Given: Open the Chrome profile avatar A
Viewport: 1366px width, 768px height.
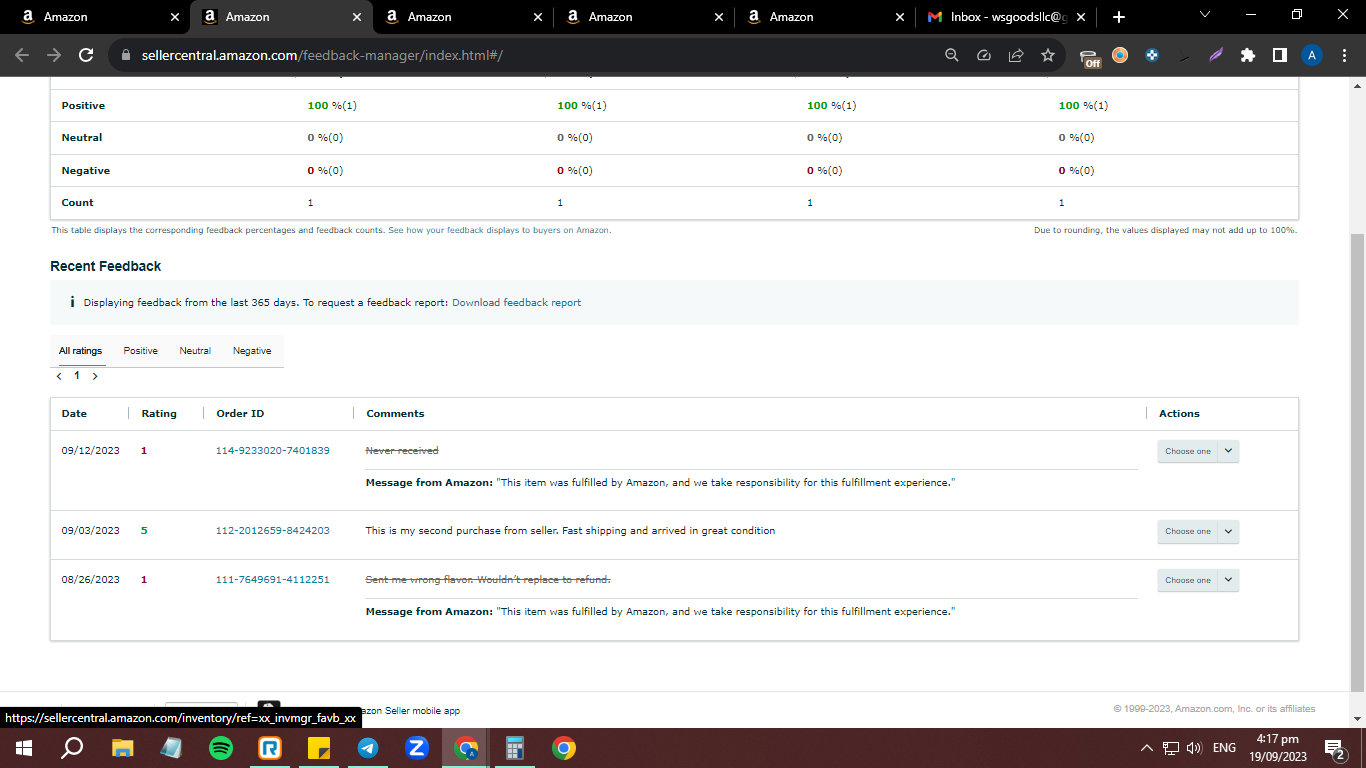Looking at the screenshot, I should click(x=1312, y=55).
